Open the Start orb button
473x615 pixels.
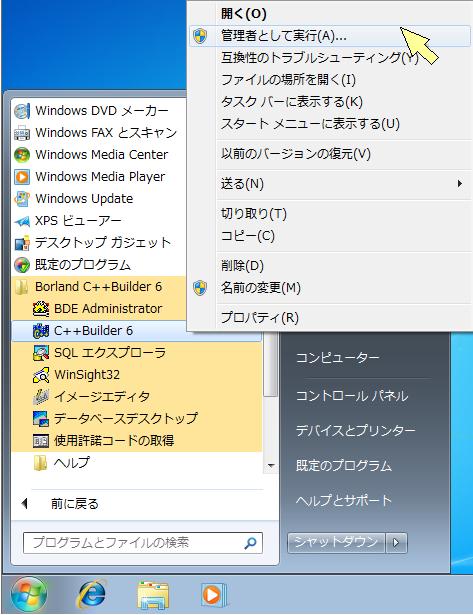[28, 594]
